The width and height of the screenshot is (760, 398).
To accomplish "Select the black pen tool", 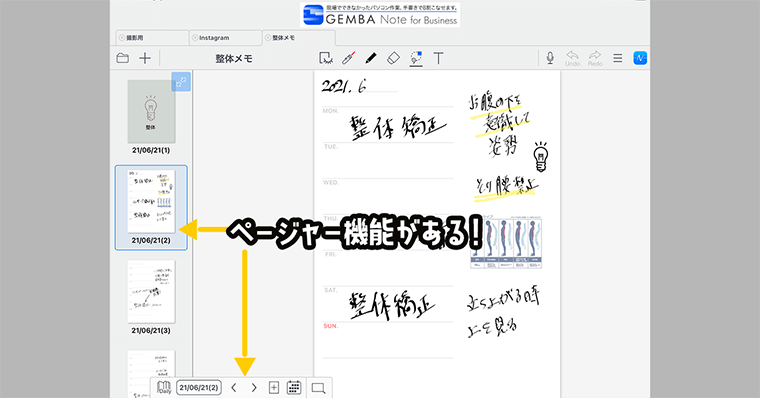I will pyautogui.click(x=371, y=58).
